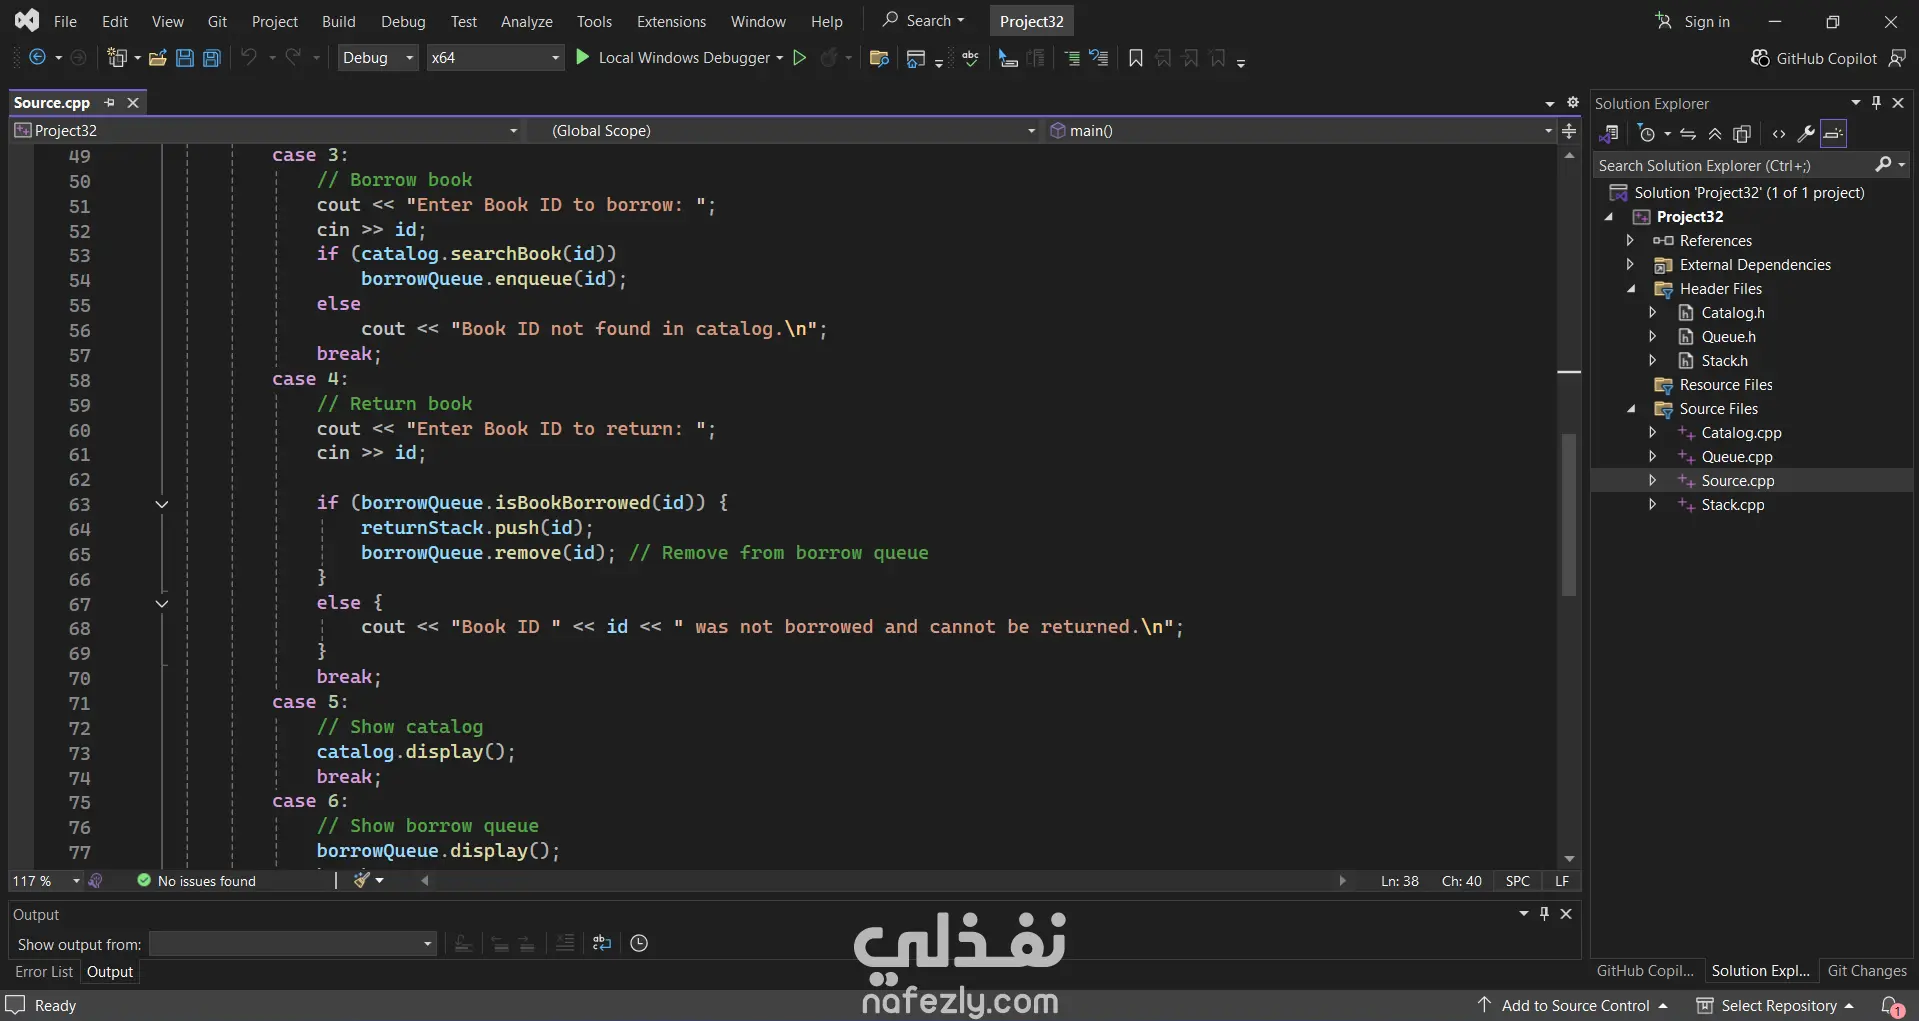Click the editor scrollbar down arrow
Viewport: 1919px width, 1021px height.
(x=1569, y=859)
